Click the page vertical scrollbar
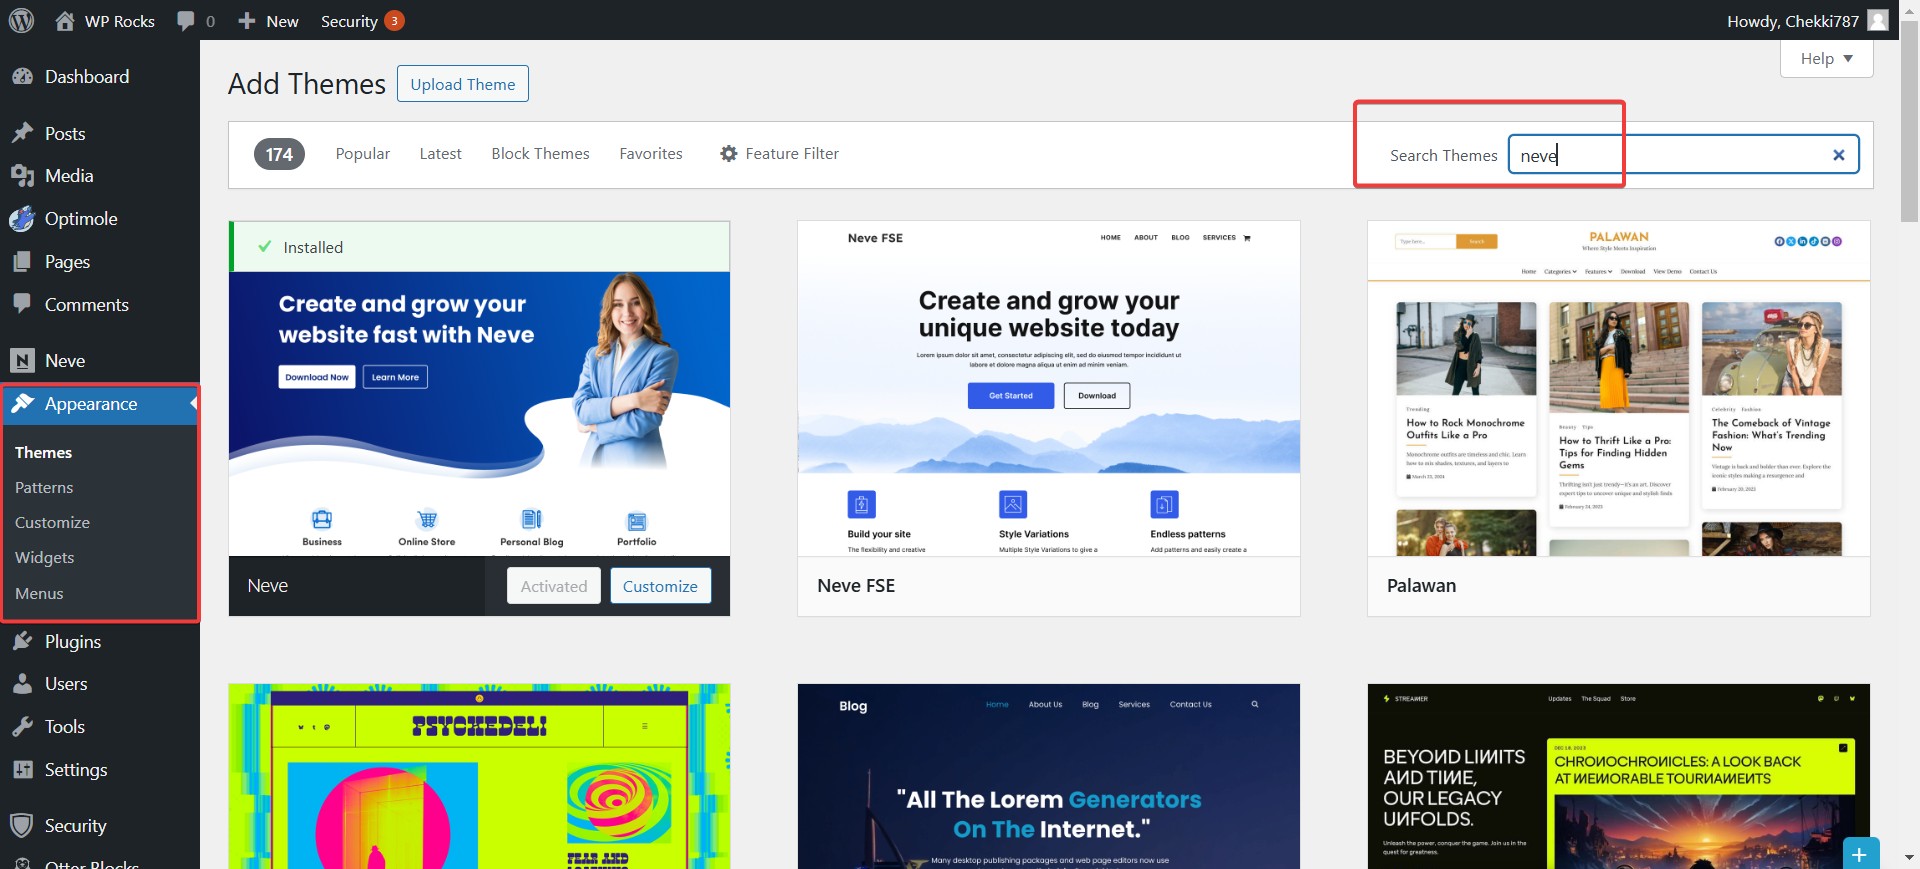The image size is (1920, 869). 1909,120
